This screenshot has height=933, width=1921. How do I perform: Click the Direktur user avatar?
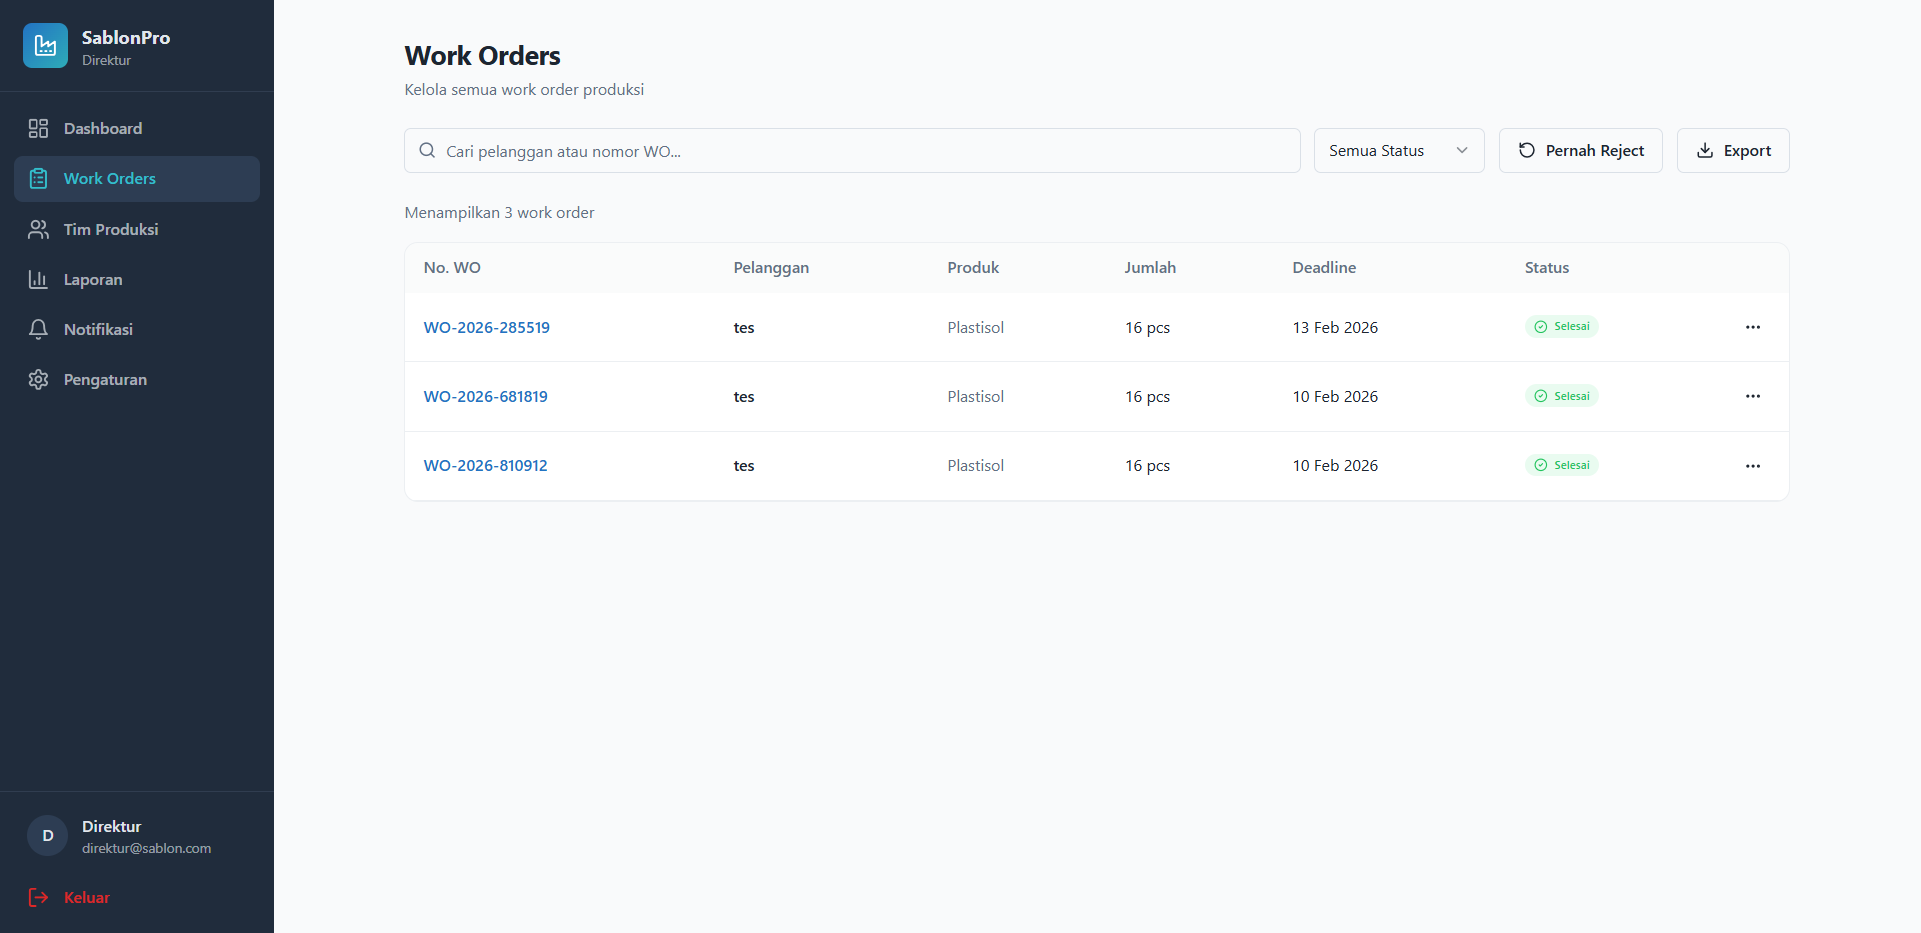pyautogui.click(x=47, y=836)
